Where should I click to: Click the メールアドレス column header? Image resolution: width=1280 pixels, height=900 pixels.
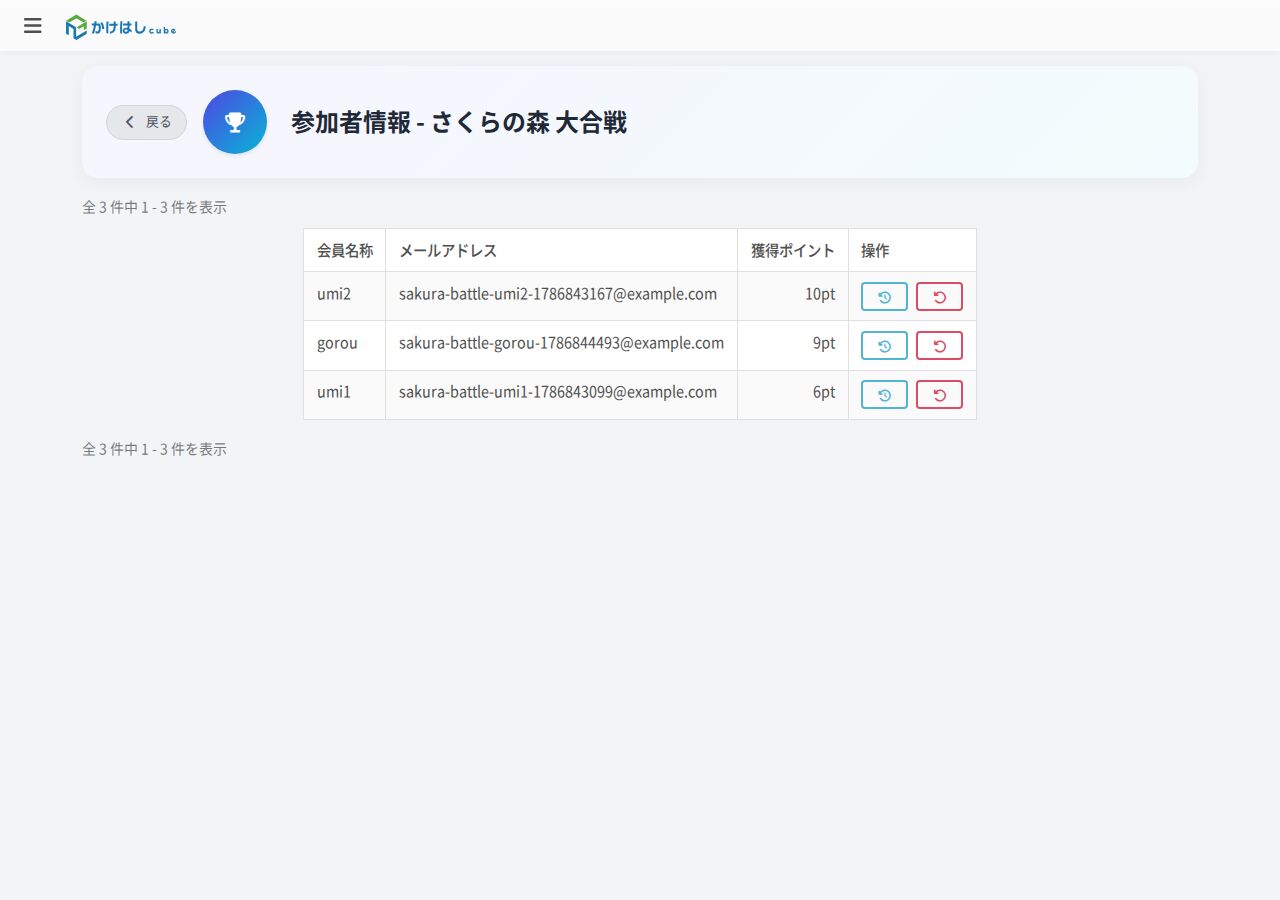(x=561, y=250)
